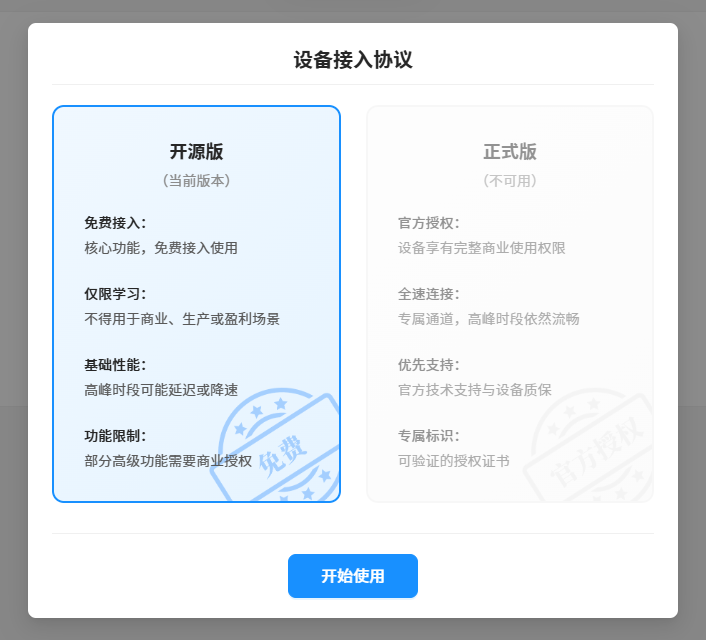Click text 高峰时段可能延迟或降速
706x640 pixels.
coord(161,390)
